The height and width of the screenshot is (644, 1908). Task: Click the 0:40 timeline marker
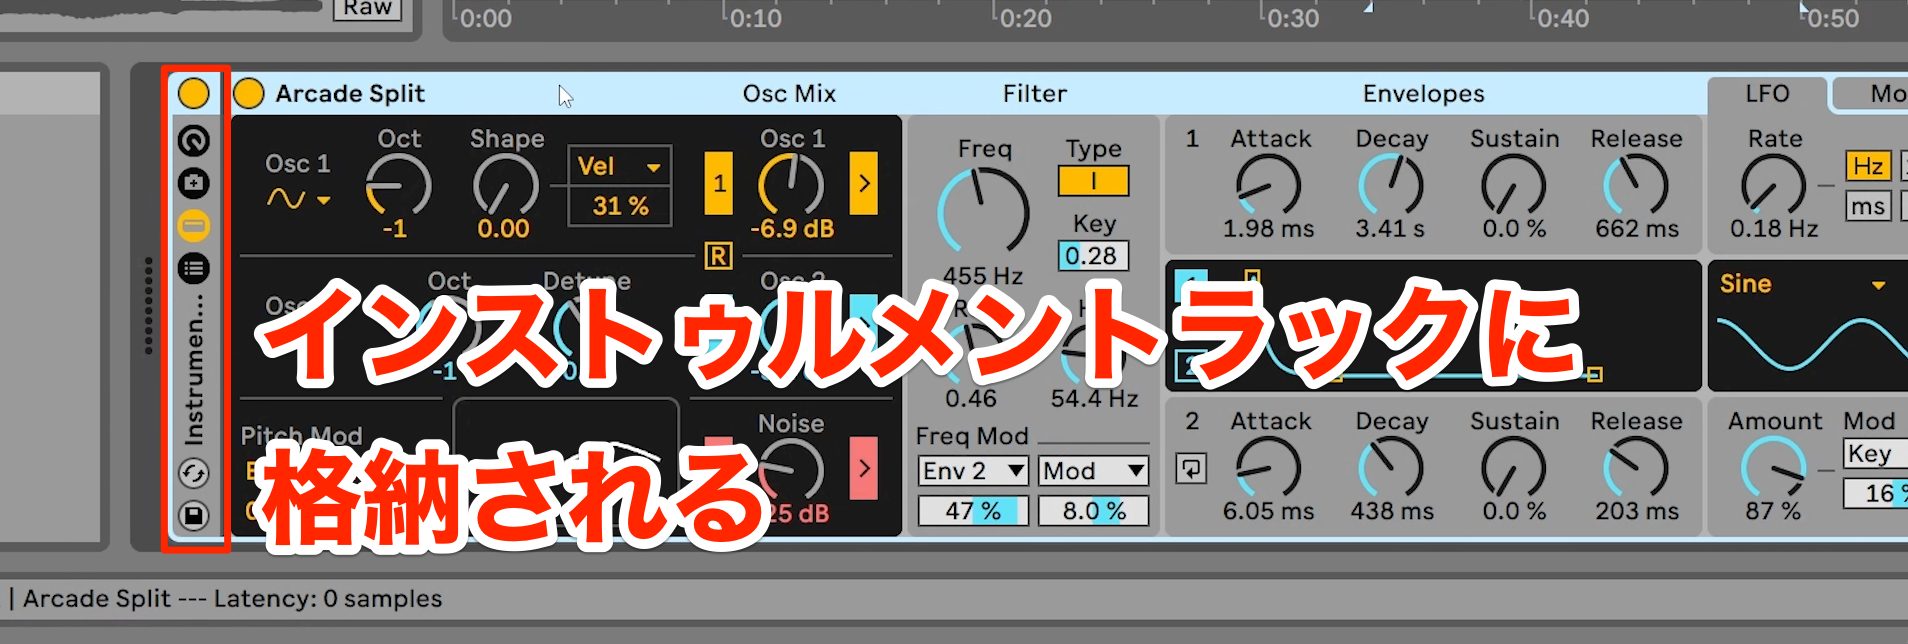point(1562,18)
